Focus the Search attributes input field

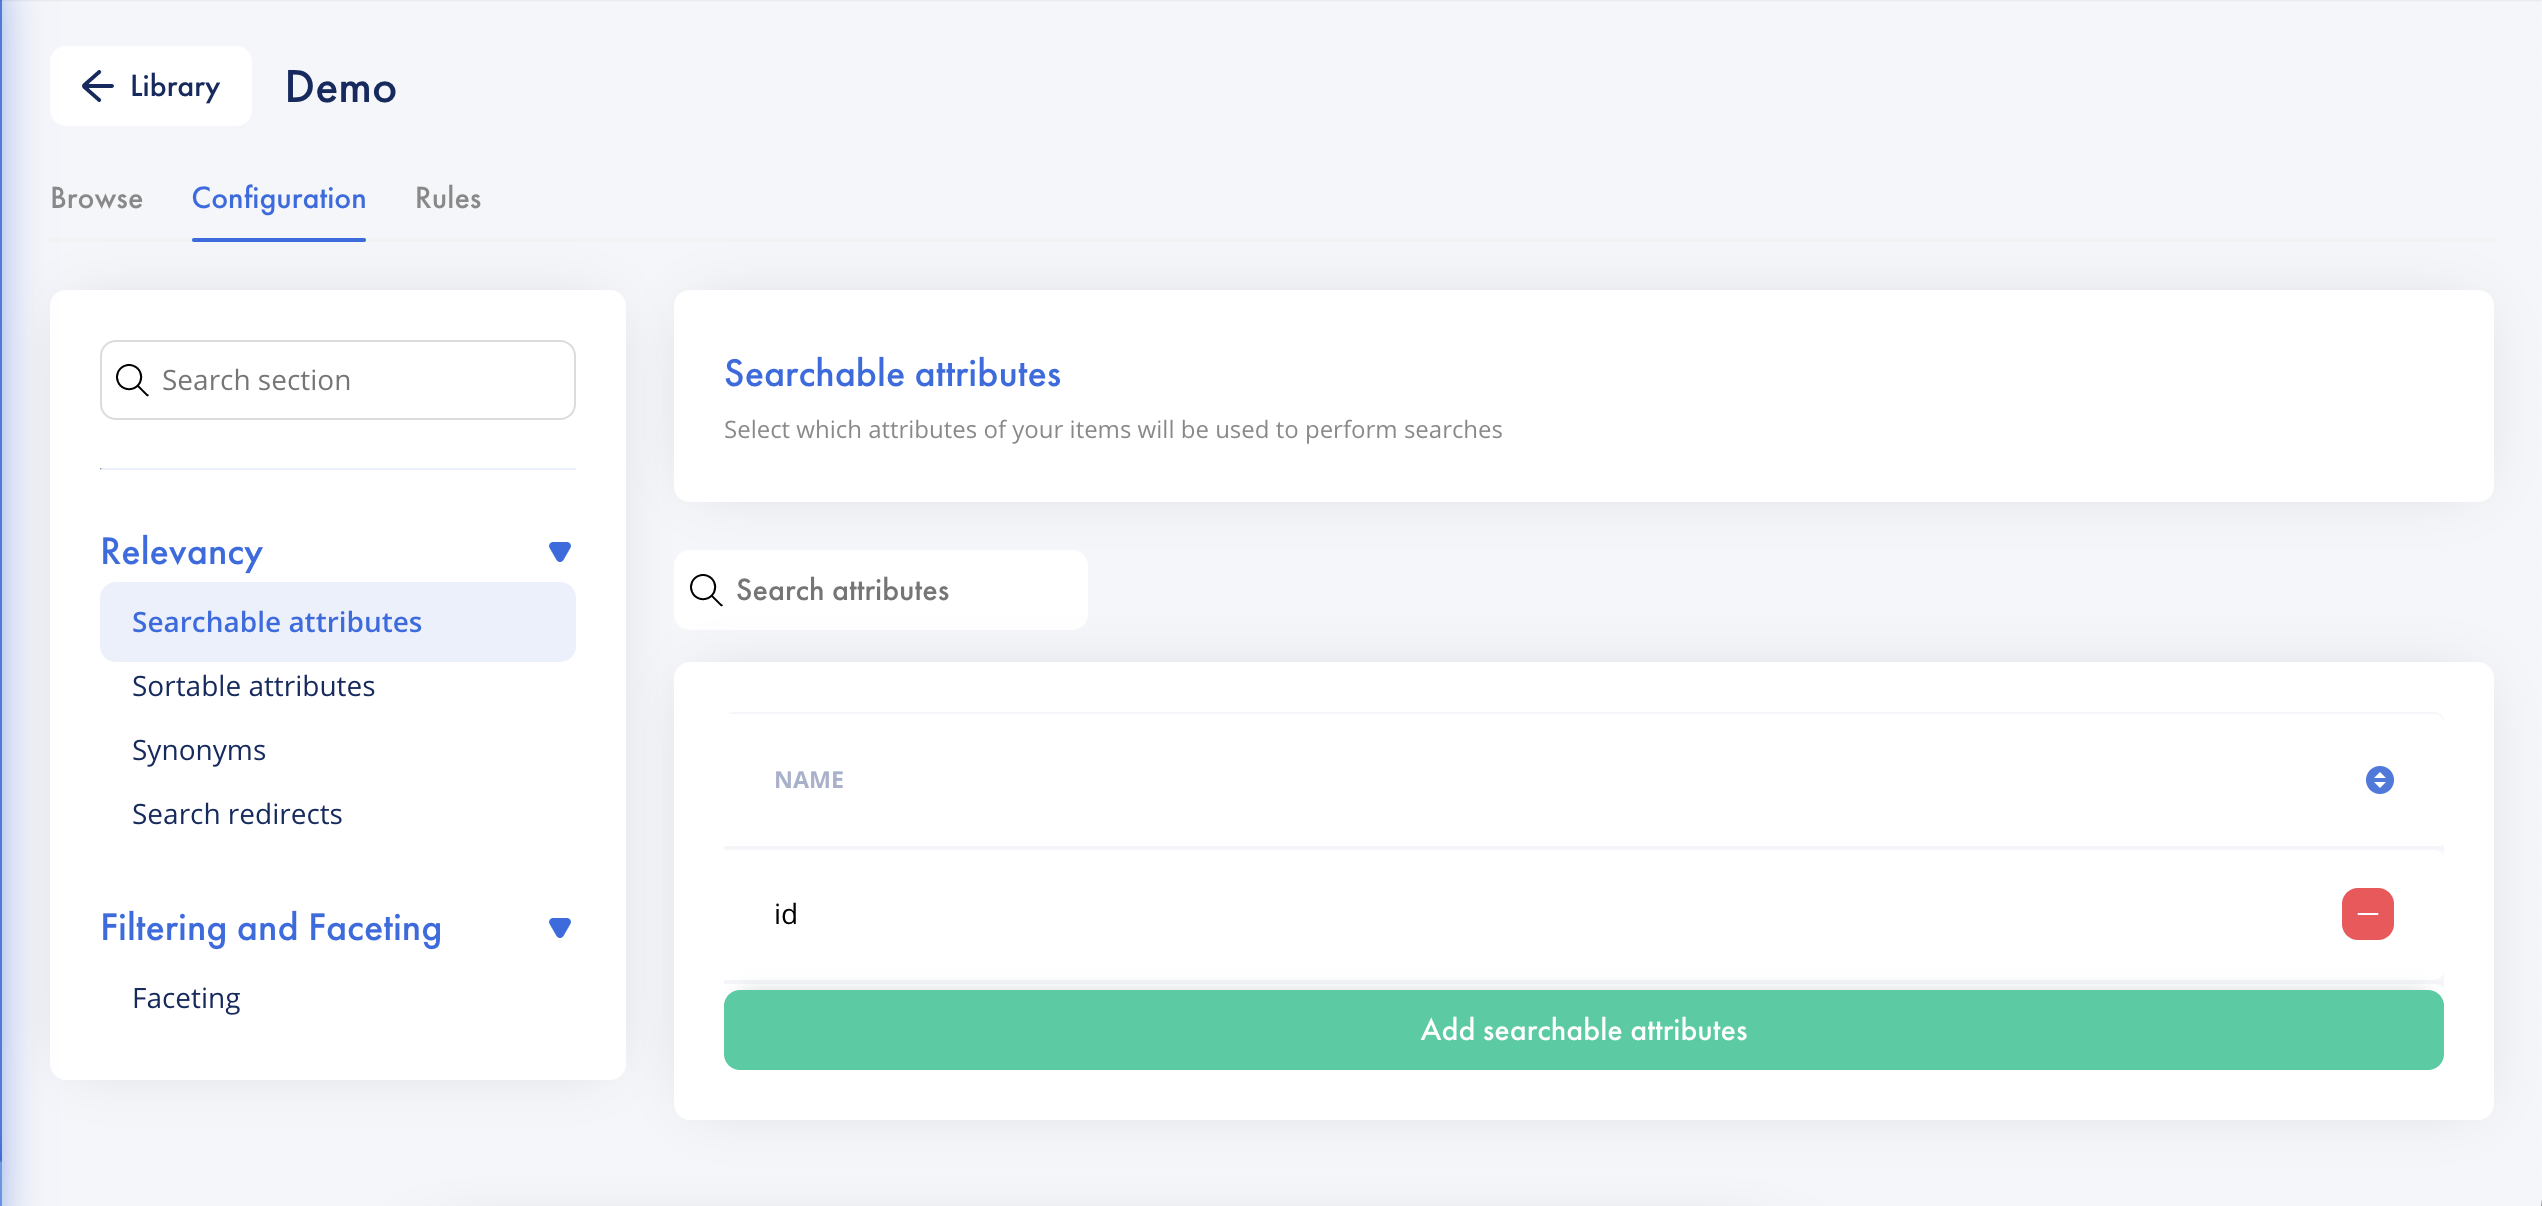[881, 590]
